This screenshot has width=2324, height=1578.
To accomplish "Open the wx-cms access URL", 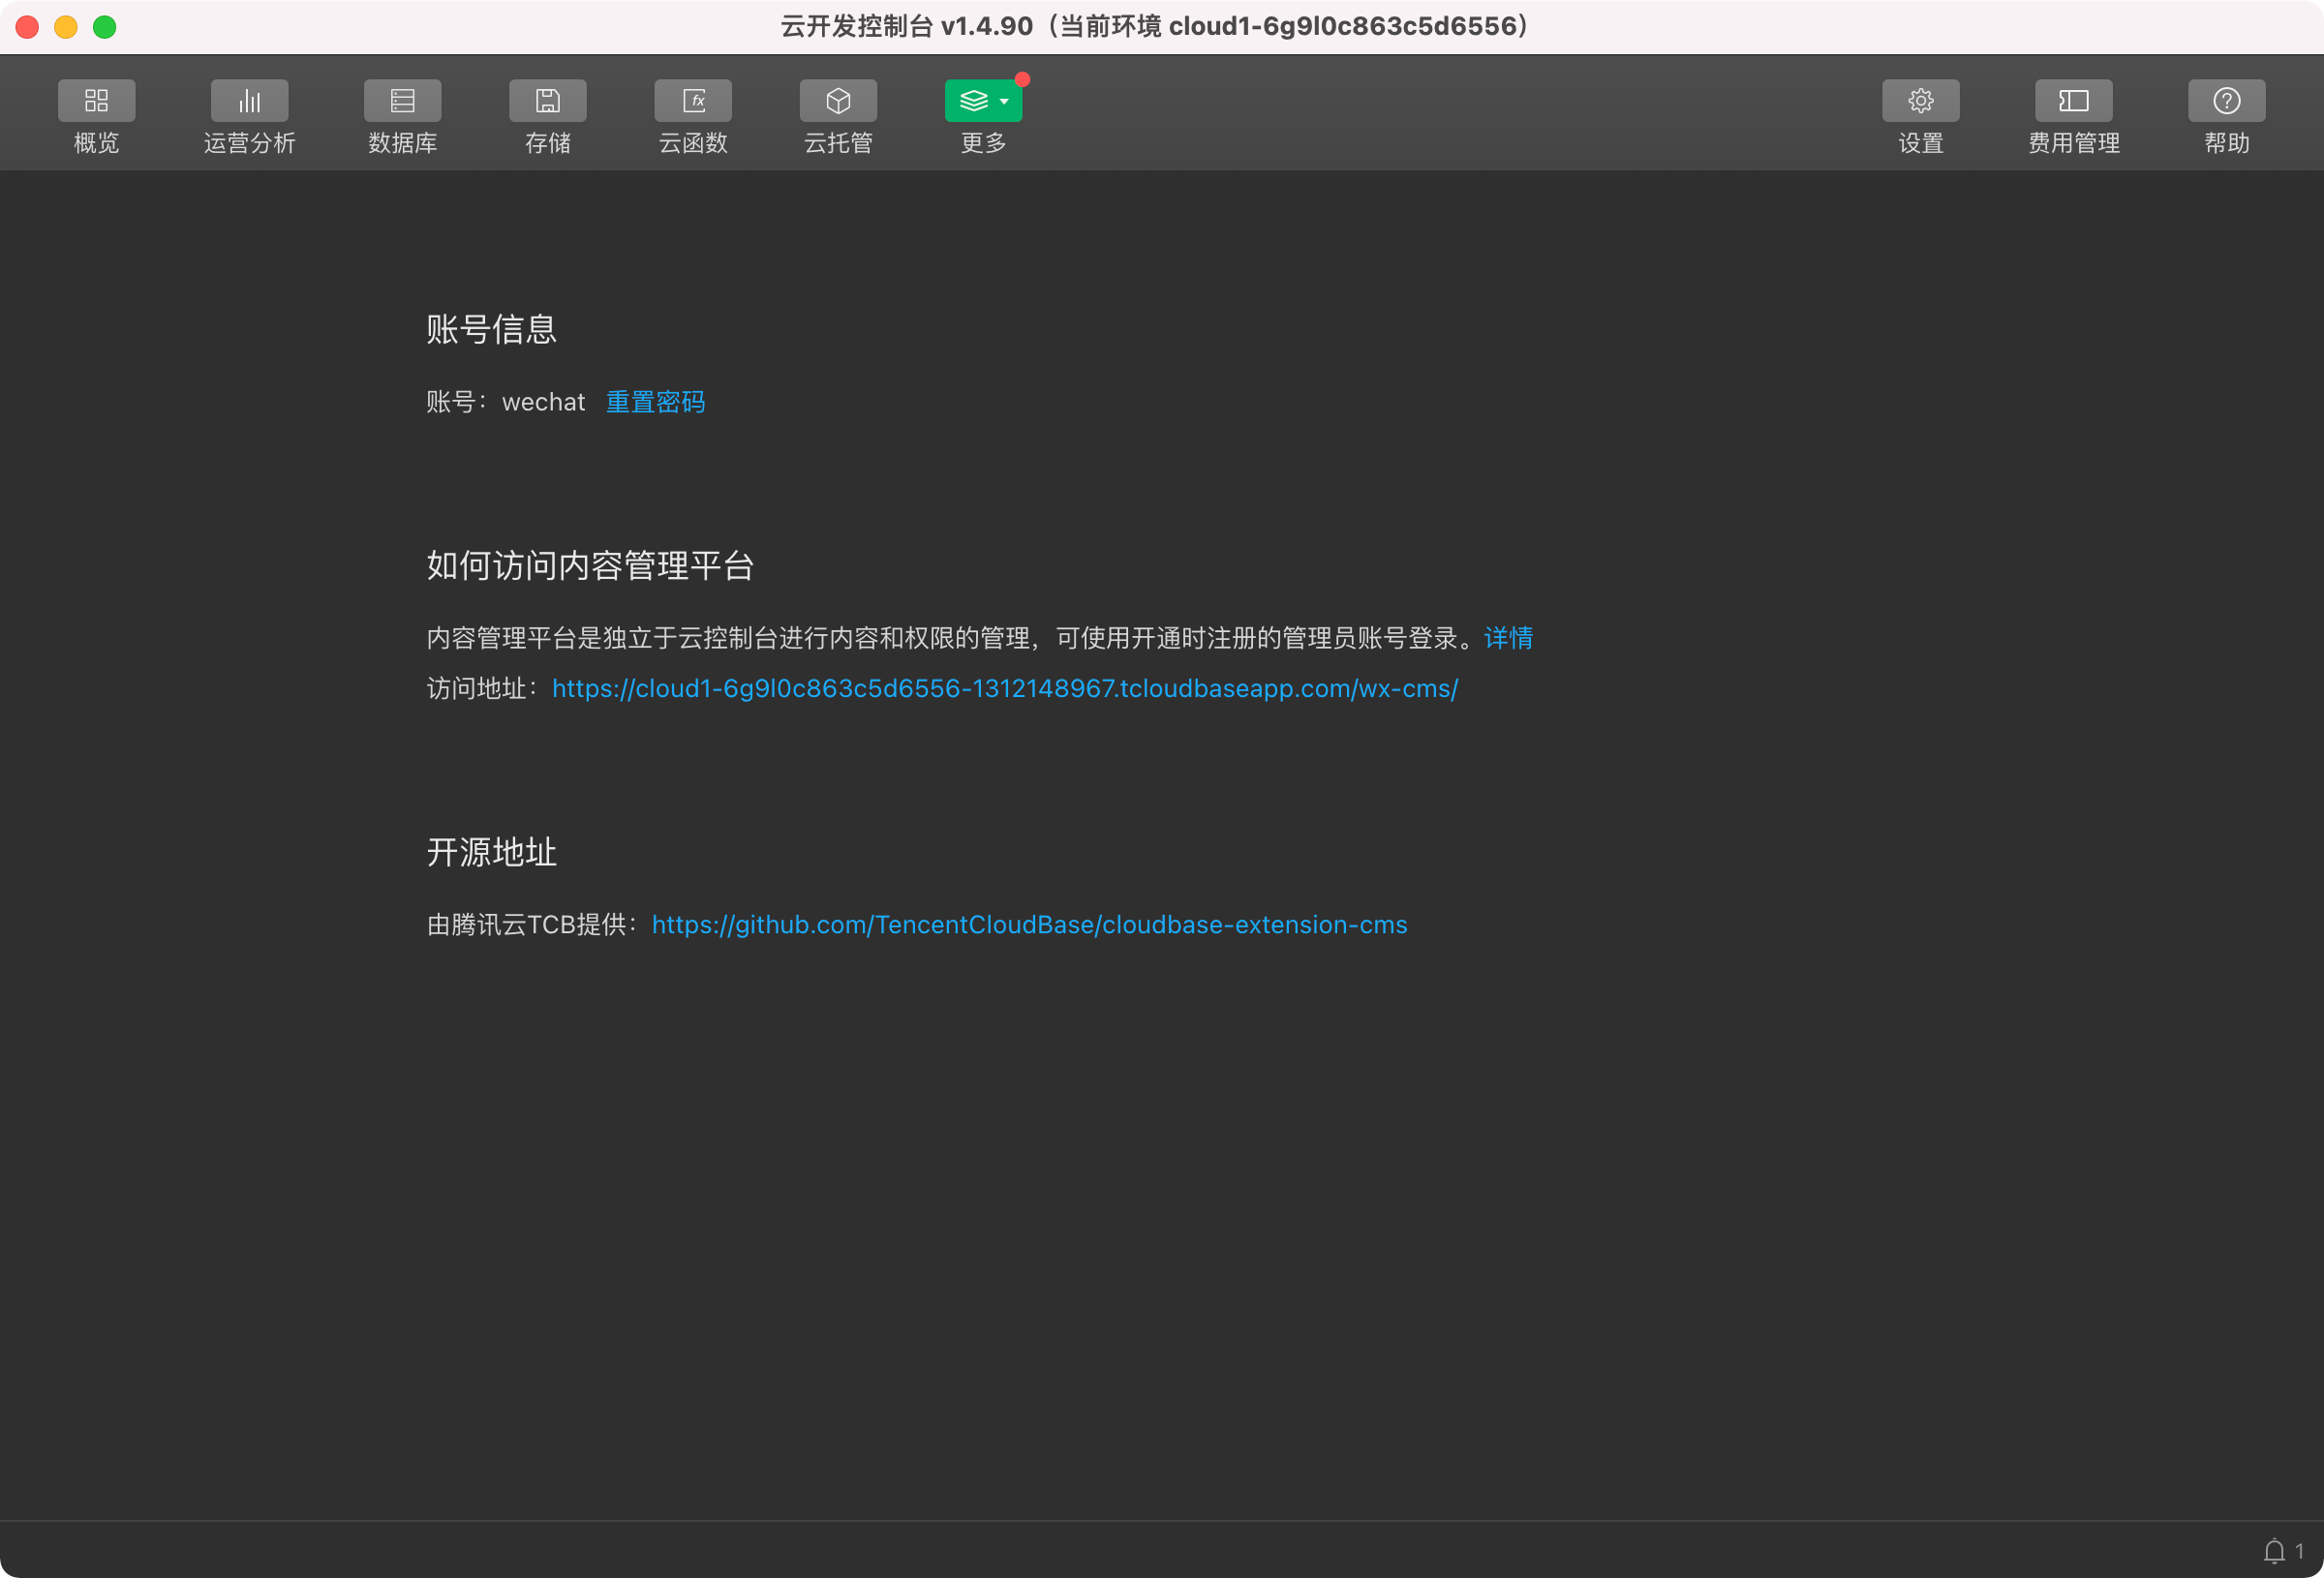I will pyautogui.click(x=1004, y=689).
